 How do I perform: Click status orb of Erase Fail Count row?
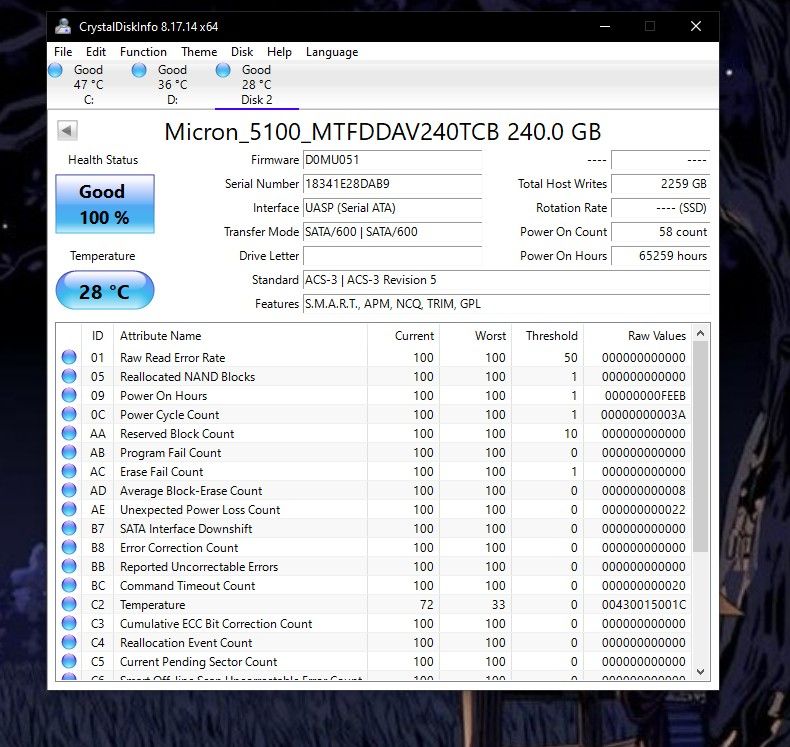pyautogui.click(x=69, y=471)
